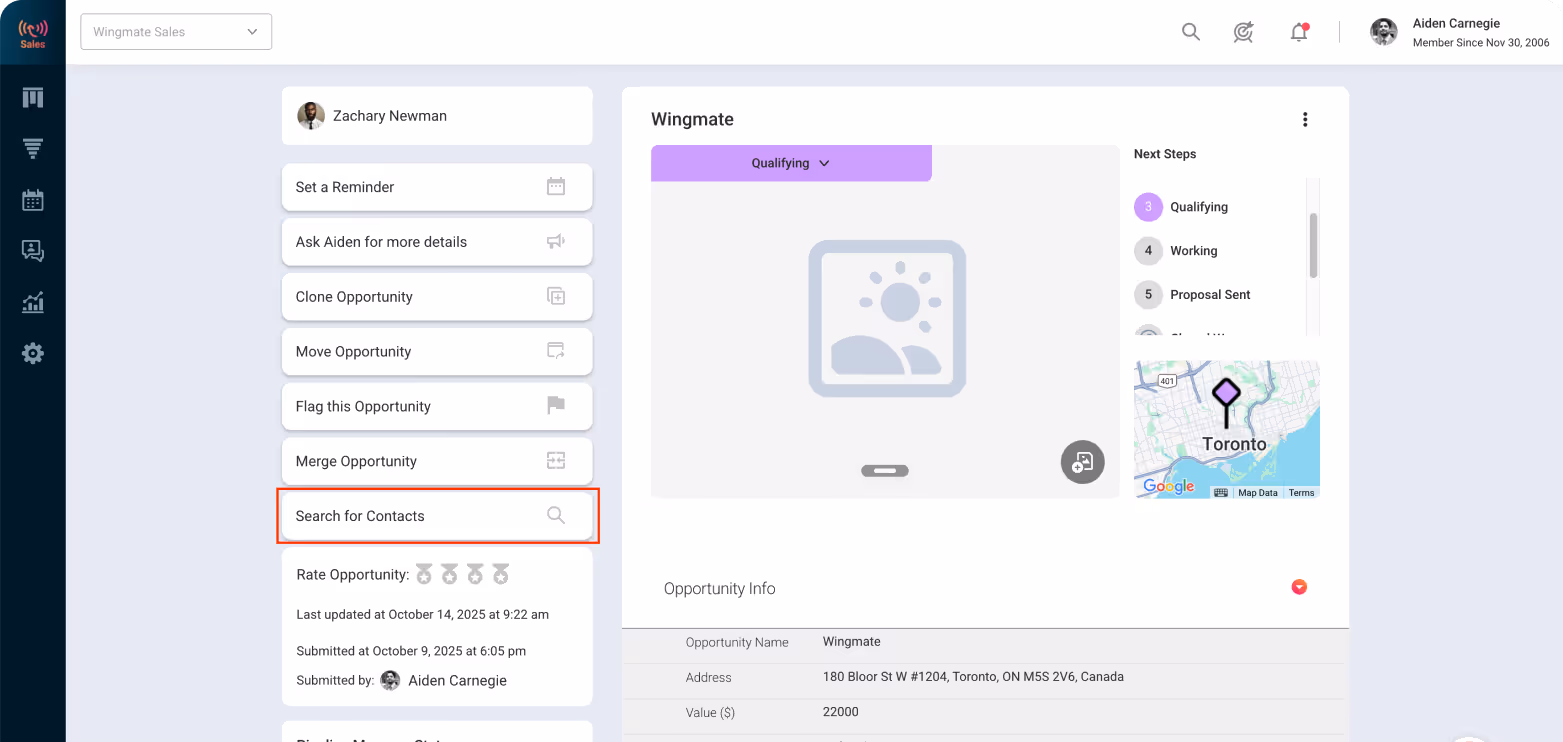
Task: Click Zachary Newman's contact card
Action: (437, 116)
